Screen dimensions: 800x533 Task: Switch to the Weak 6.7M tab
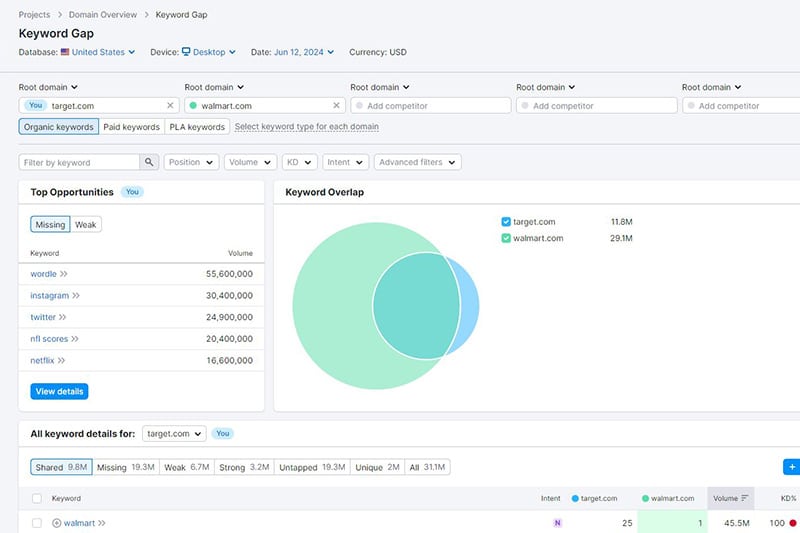coord(187,467)
